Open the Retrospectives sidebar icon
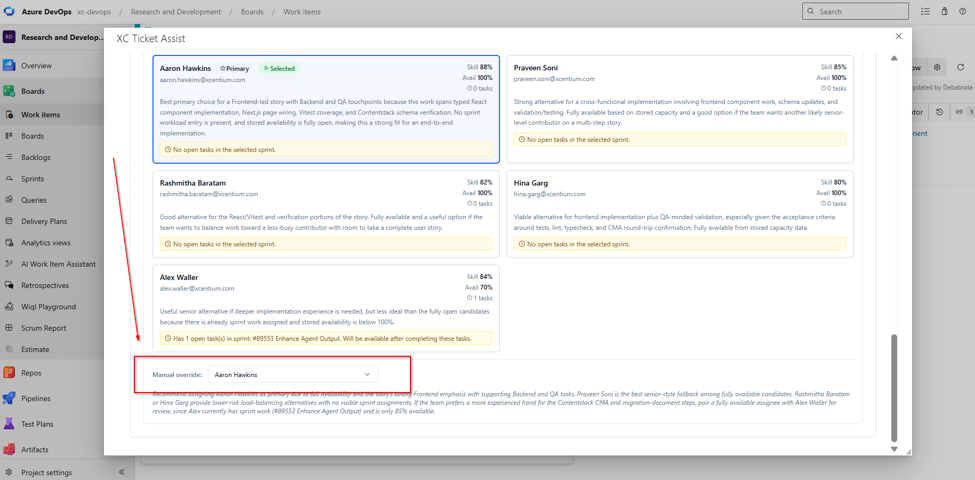This screenshot has width=975, height=480. point(9,285)
